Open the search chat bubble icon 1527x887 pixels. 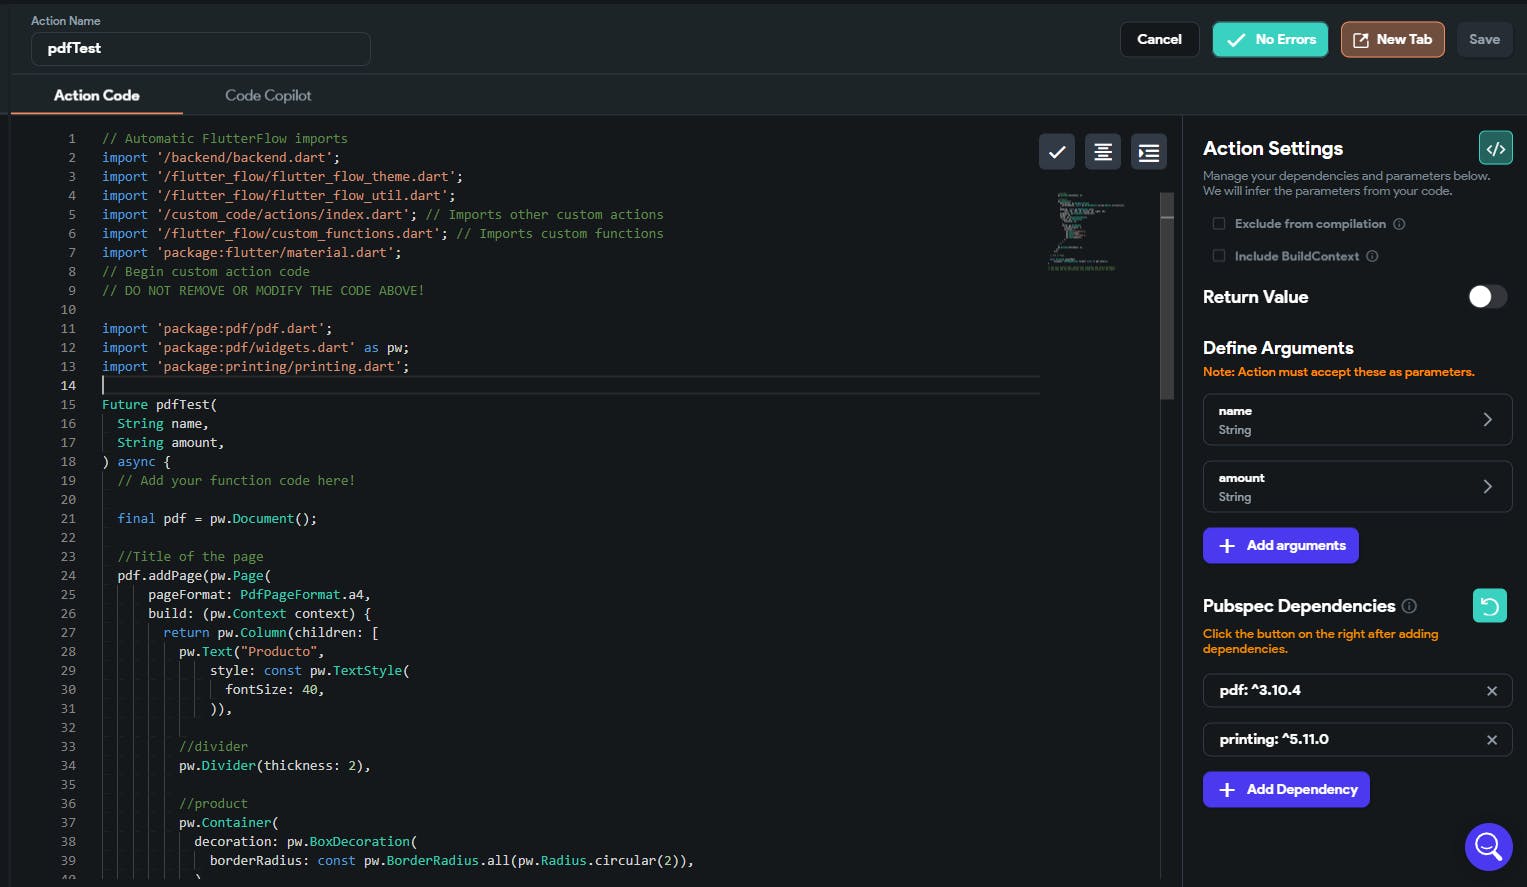tap(1487, 846)
